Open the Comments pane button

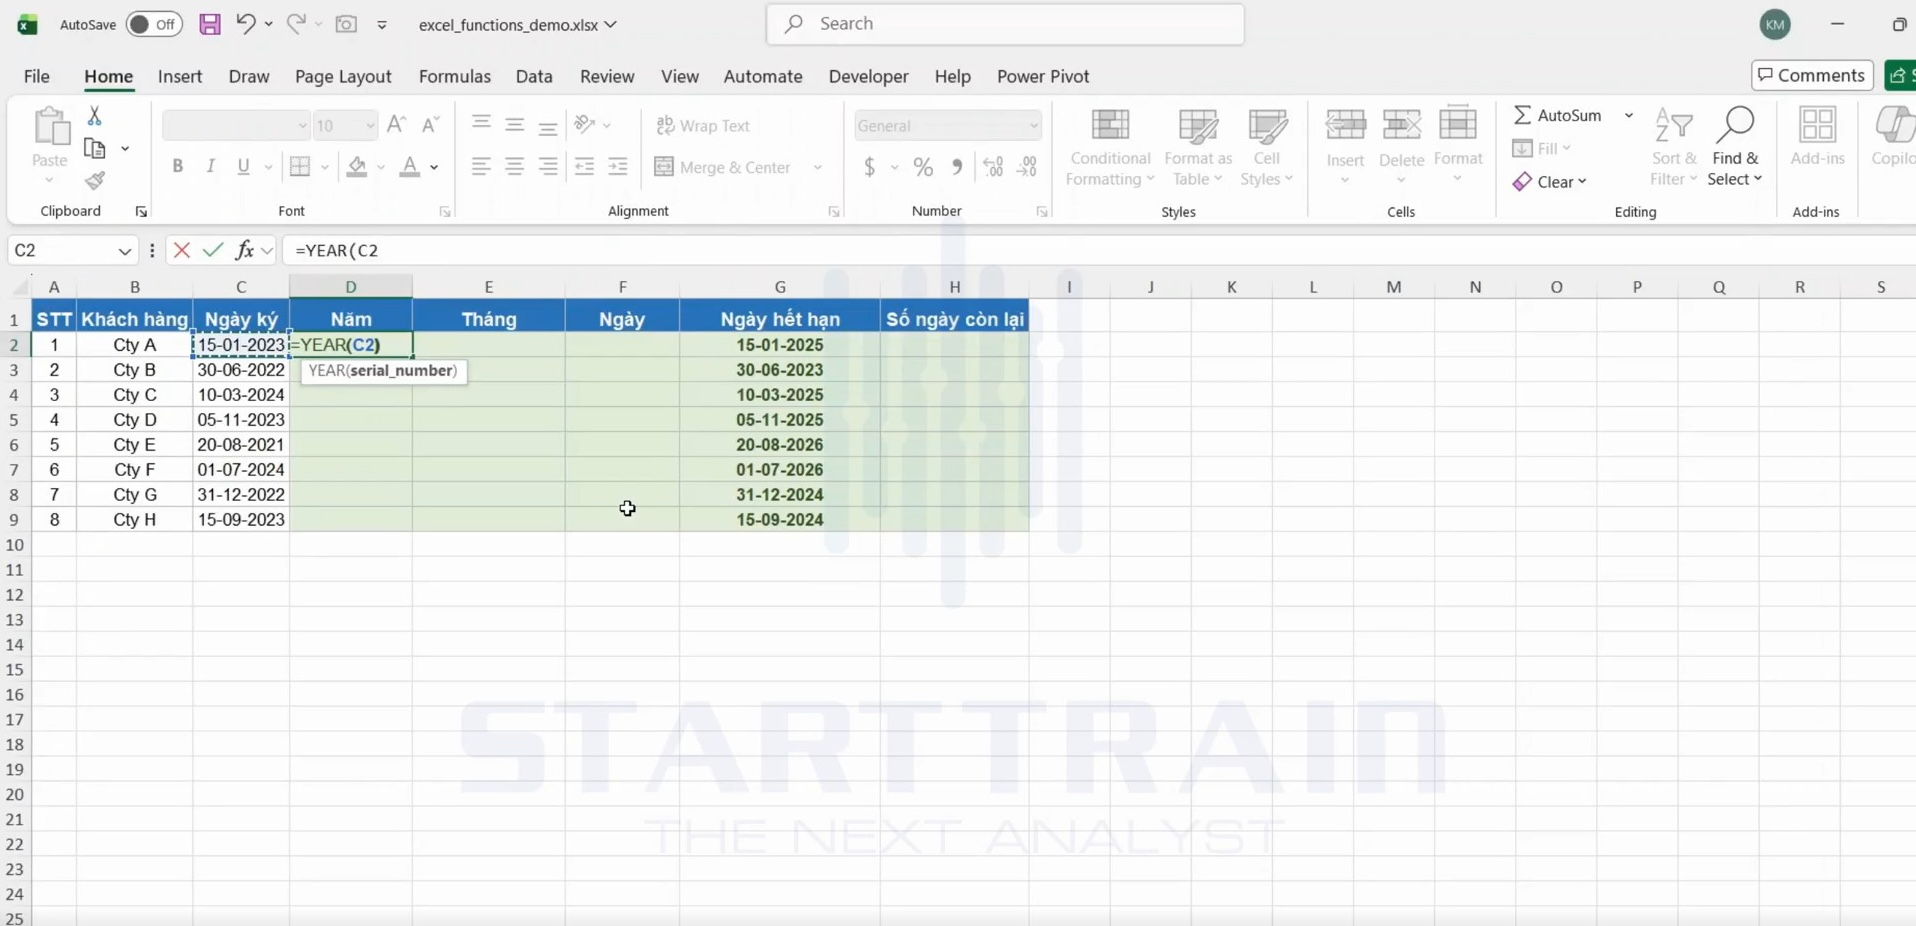1812,75
